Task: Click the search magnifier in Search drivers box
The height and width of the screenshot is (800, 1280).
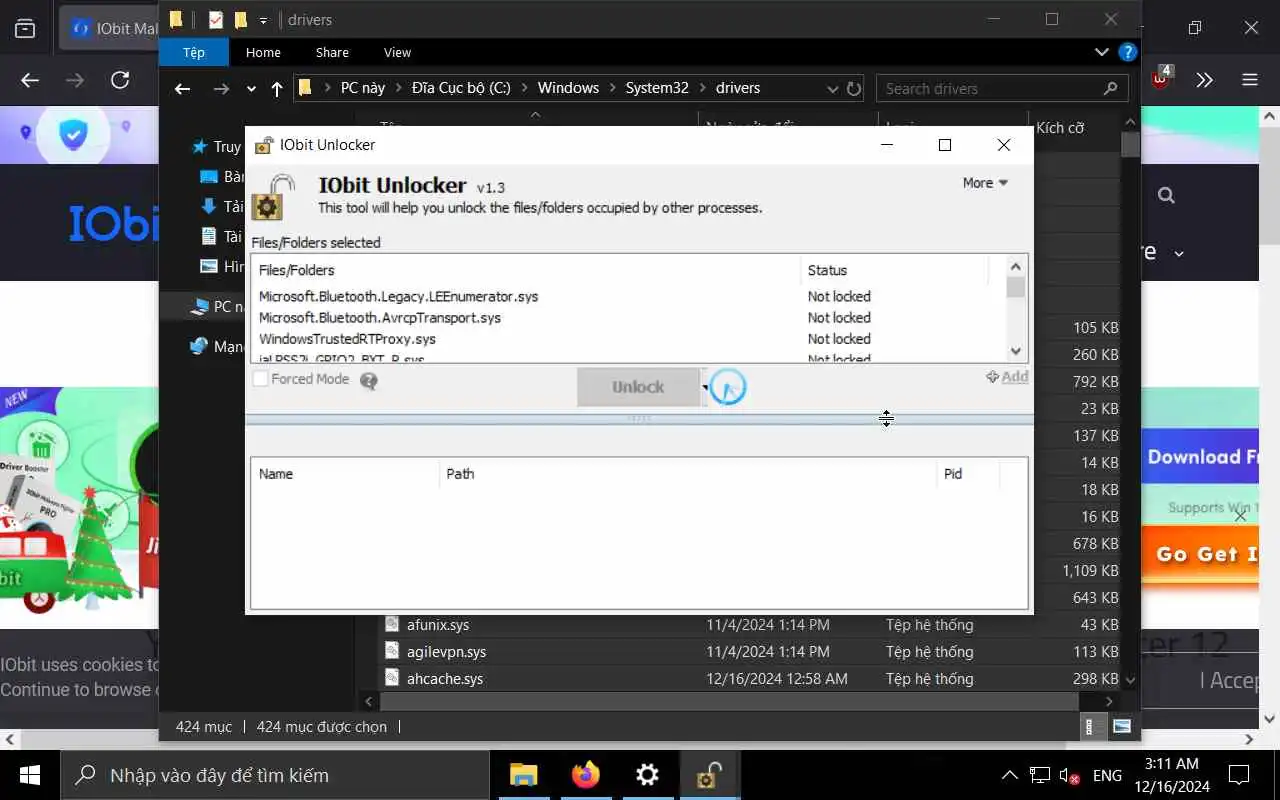Action: coord(1110,88)
